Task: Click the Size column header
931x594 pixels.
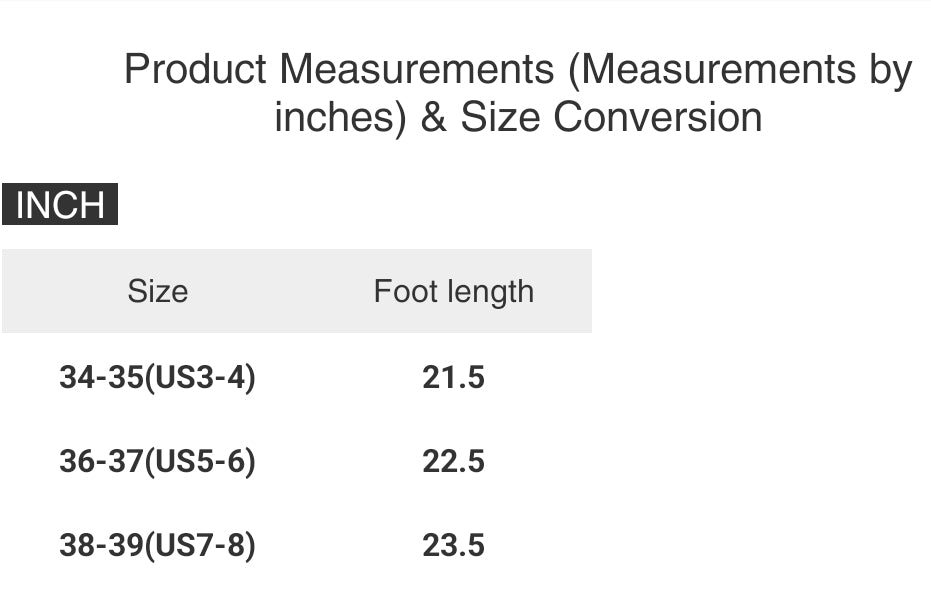Action: coord(157,291)
